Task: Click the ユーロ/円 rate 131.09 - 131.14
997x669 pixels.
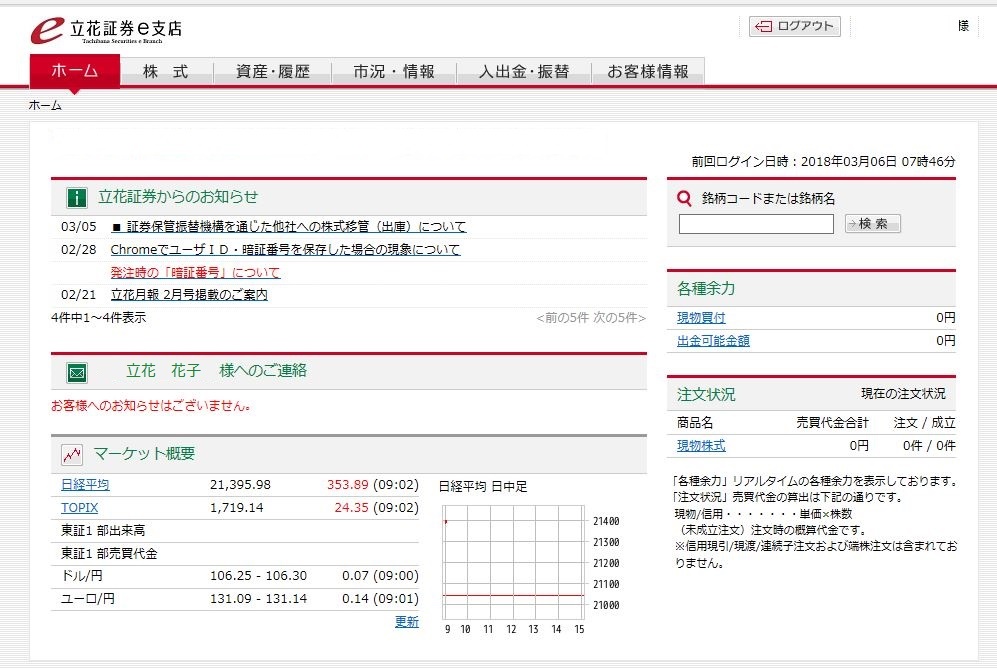Action: coord(258,598)
